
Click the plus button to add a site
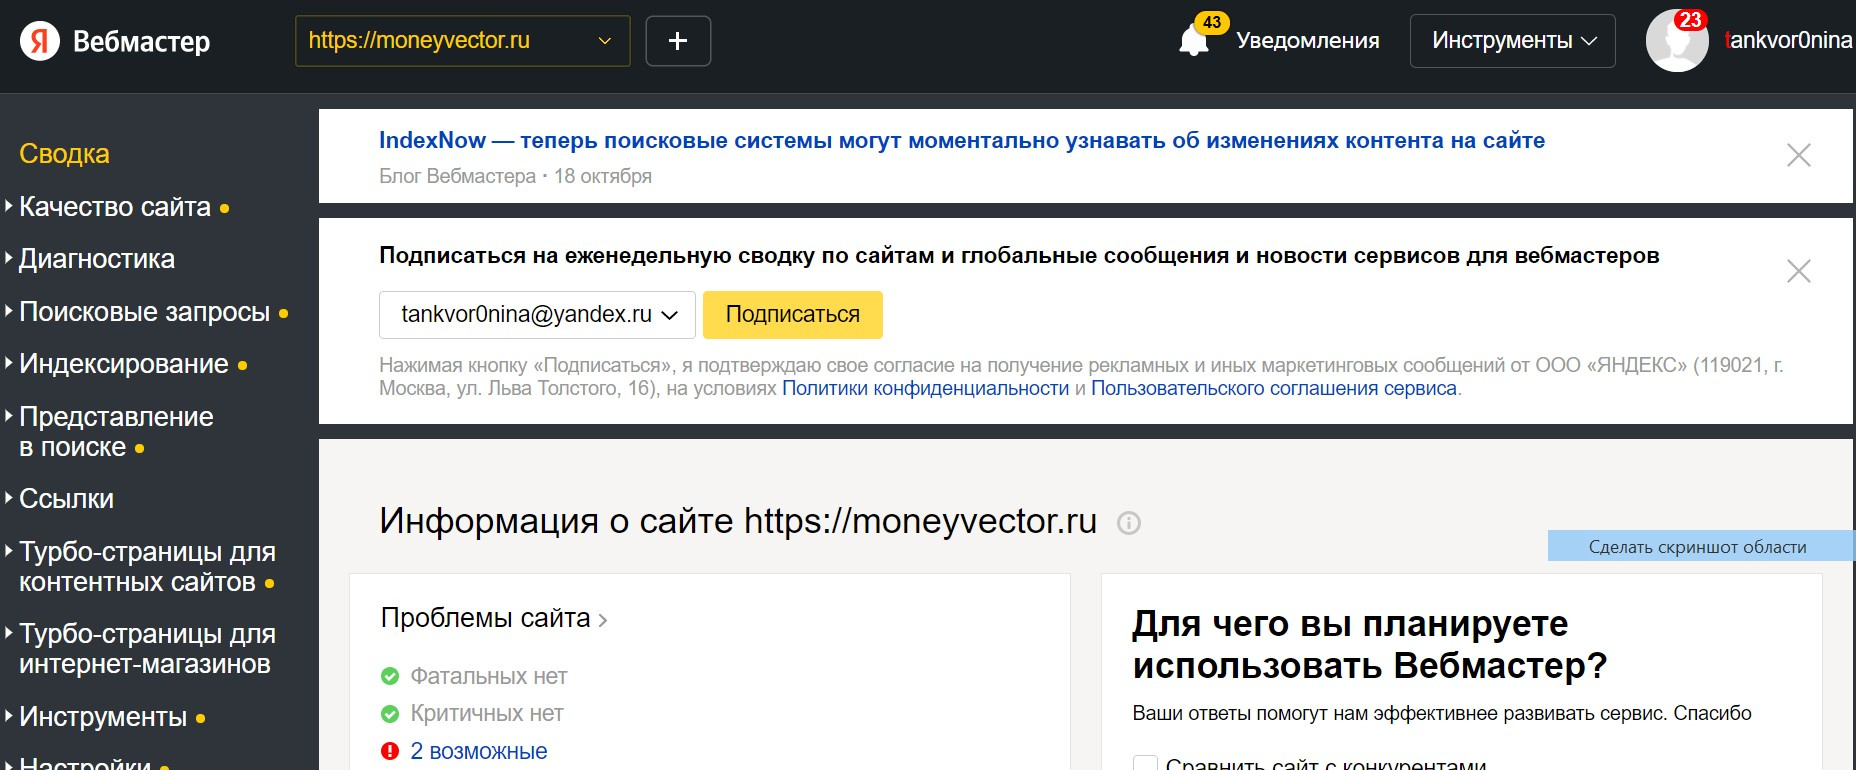(x=678, y=41)
